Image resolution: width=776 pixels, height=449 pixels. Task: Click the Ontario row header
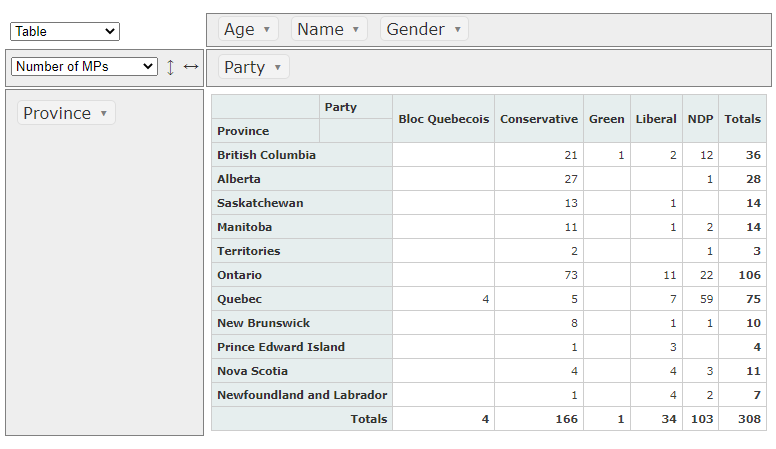pyautogui.click(x=302, y=275)
